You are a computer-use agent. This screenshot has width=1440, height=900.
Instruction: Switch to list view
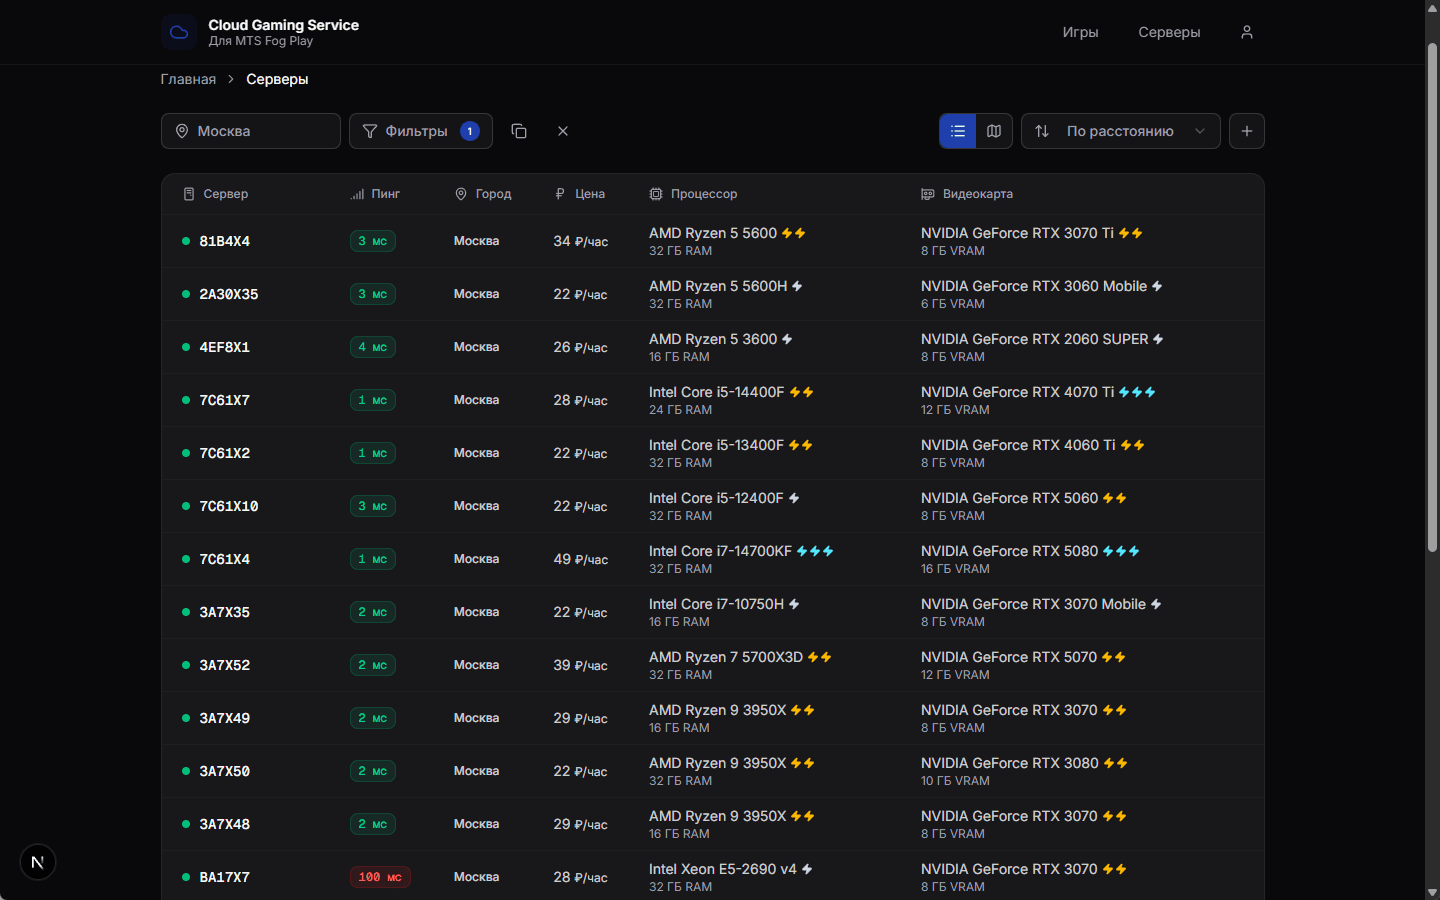point(957,131)
